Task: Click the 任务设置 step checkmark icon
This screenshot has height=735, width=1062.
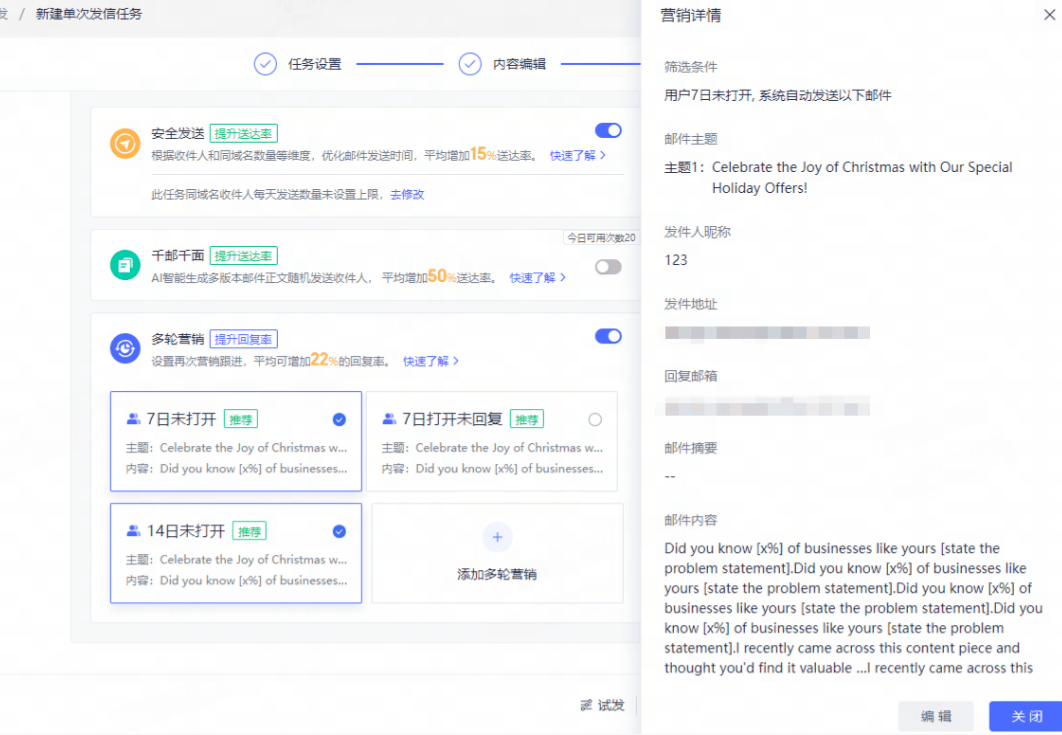Action: click(265, 64)
